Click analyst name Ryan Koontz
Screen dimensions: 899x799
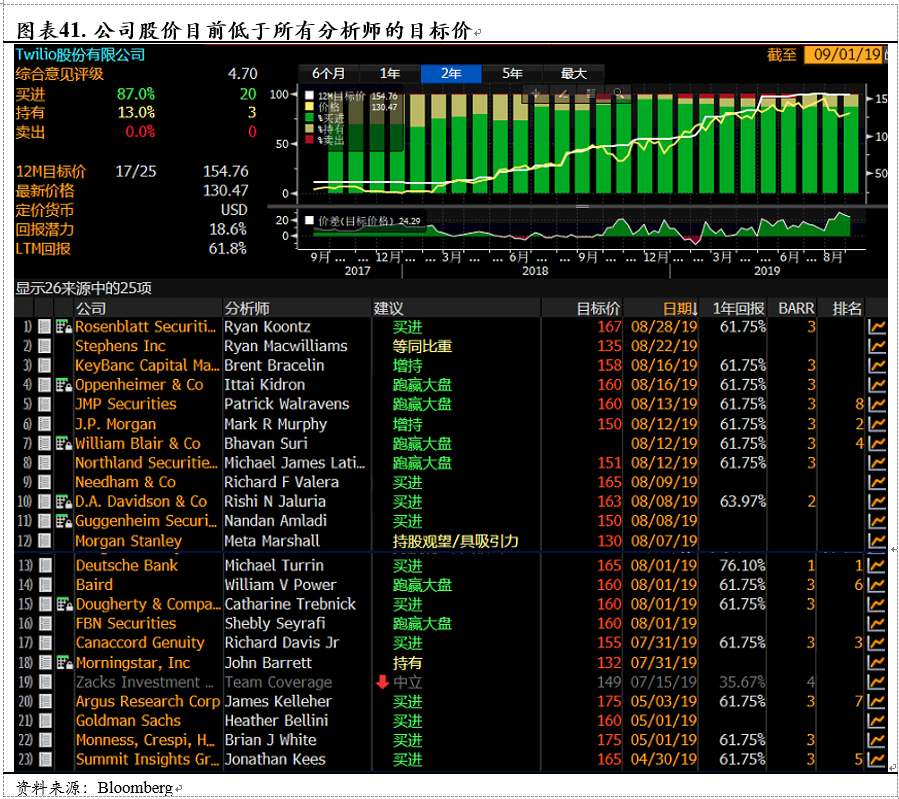267,327
